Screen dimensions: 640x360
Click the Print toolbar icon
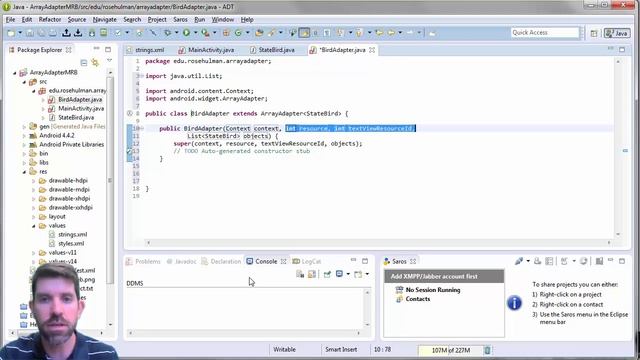point(53,33)
